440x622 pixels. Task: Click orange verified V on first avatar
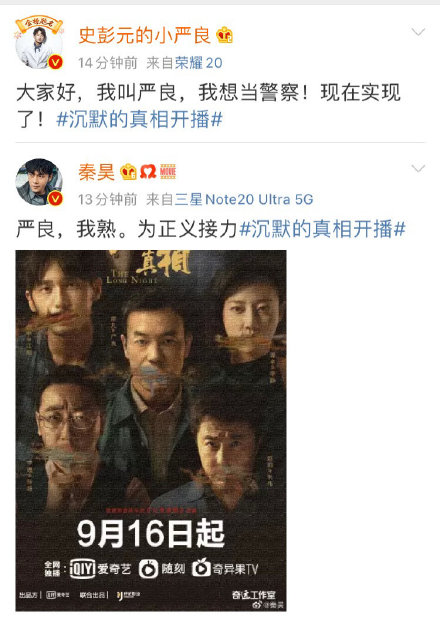(x=56, y=62)
